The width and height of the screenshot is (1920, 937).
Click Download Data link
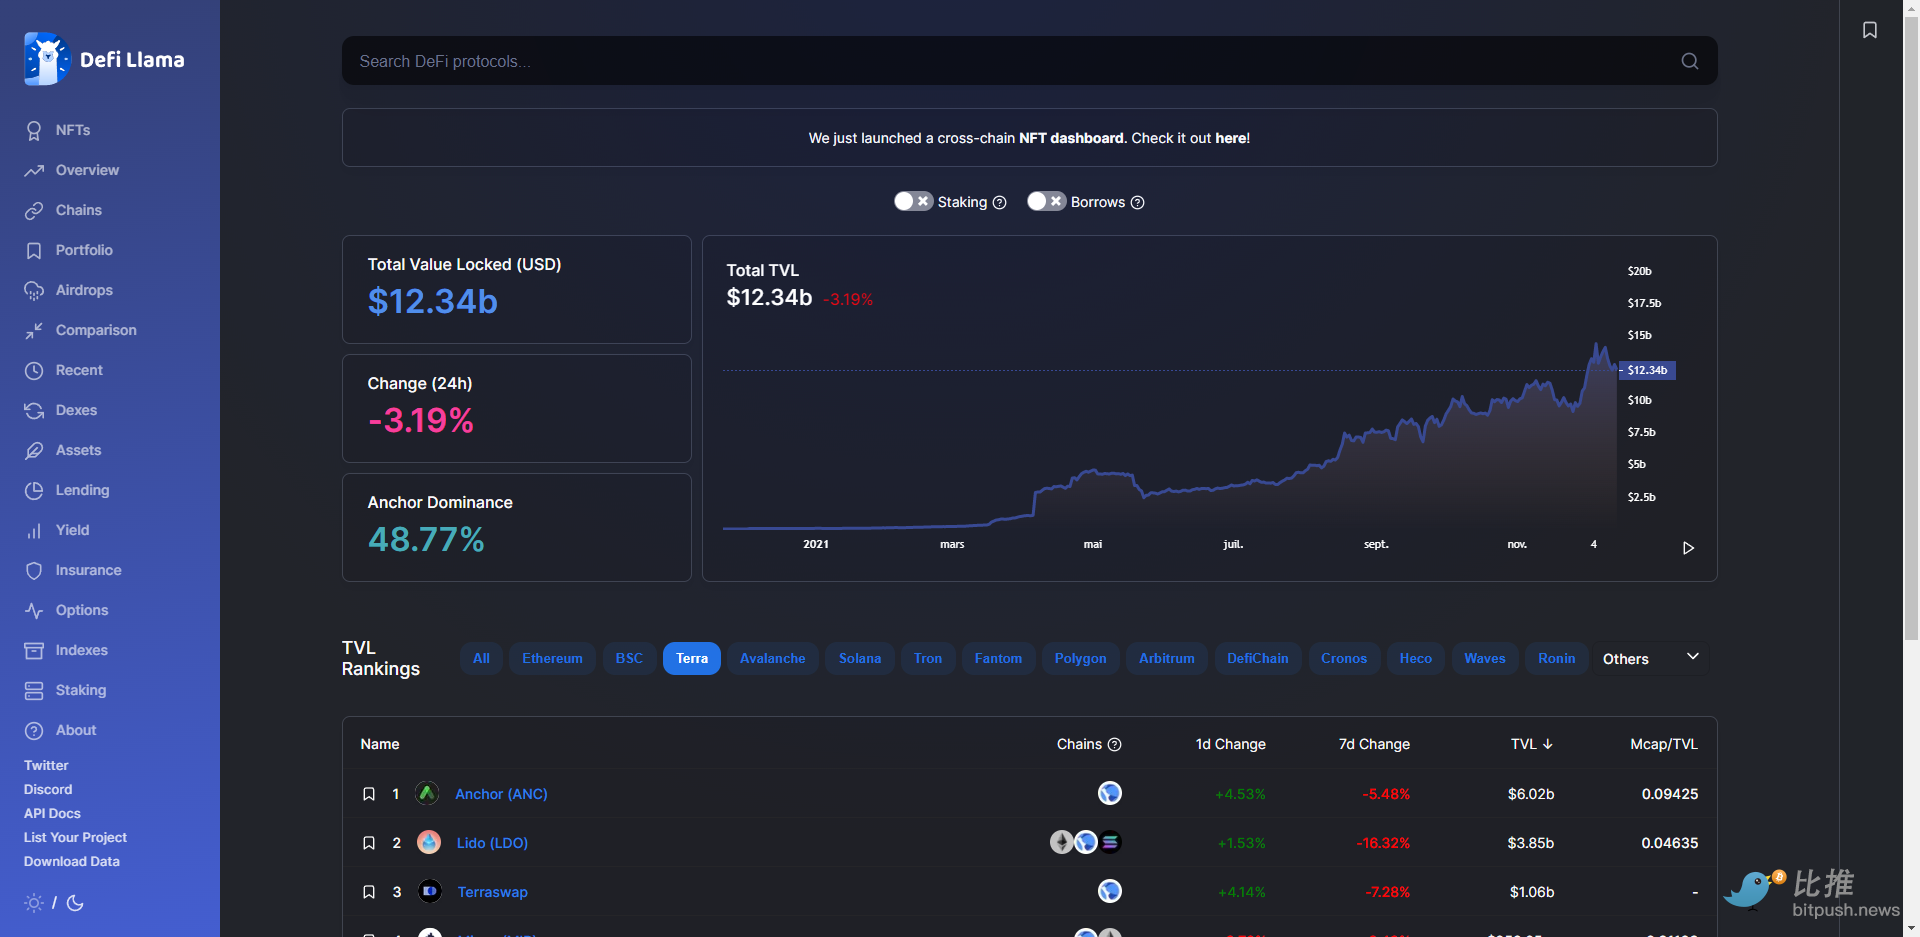pos(72,861)
